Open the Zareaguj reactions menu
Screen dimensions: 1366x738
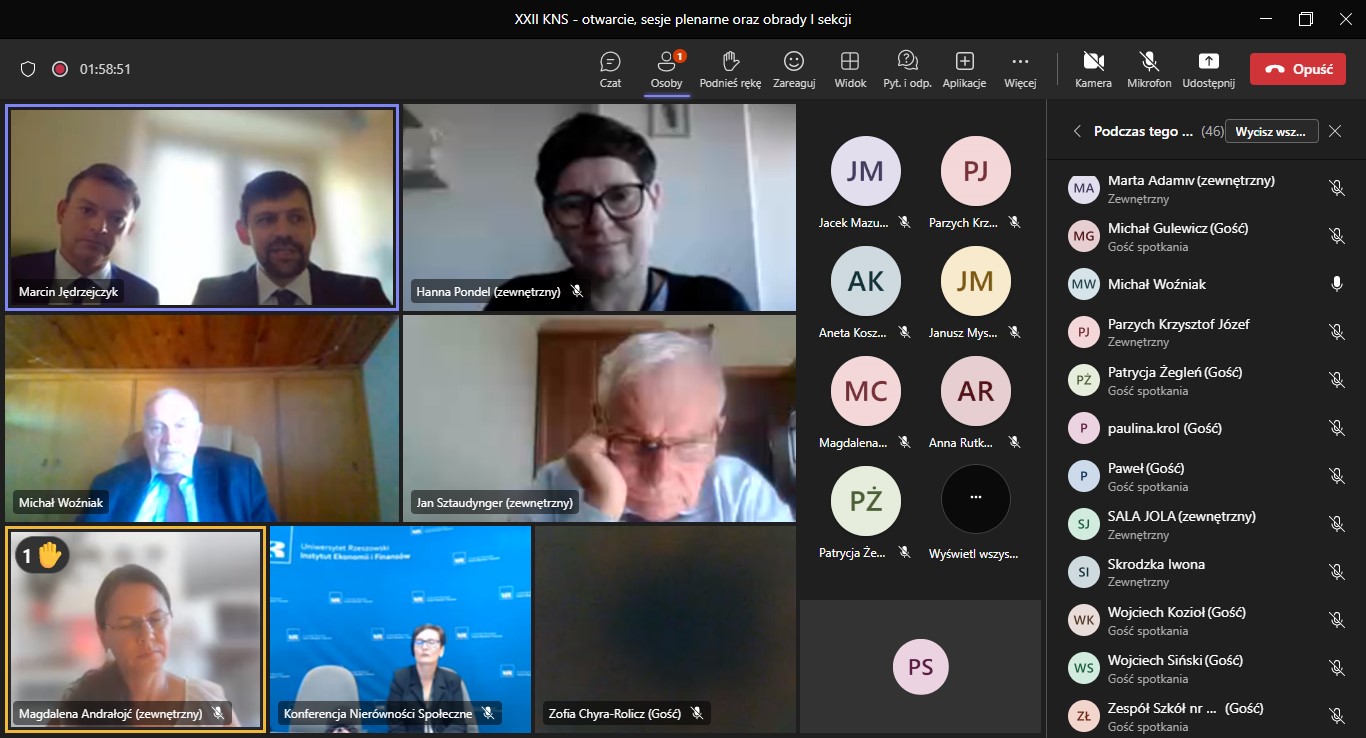pyautogui.click(x=794, y=68)
